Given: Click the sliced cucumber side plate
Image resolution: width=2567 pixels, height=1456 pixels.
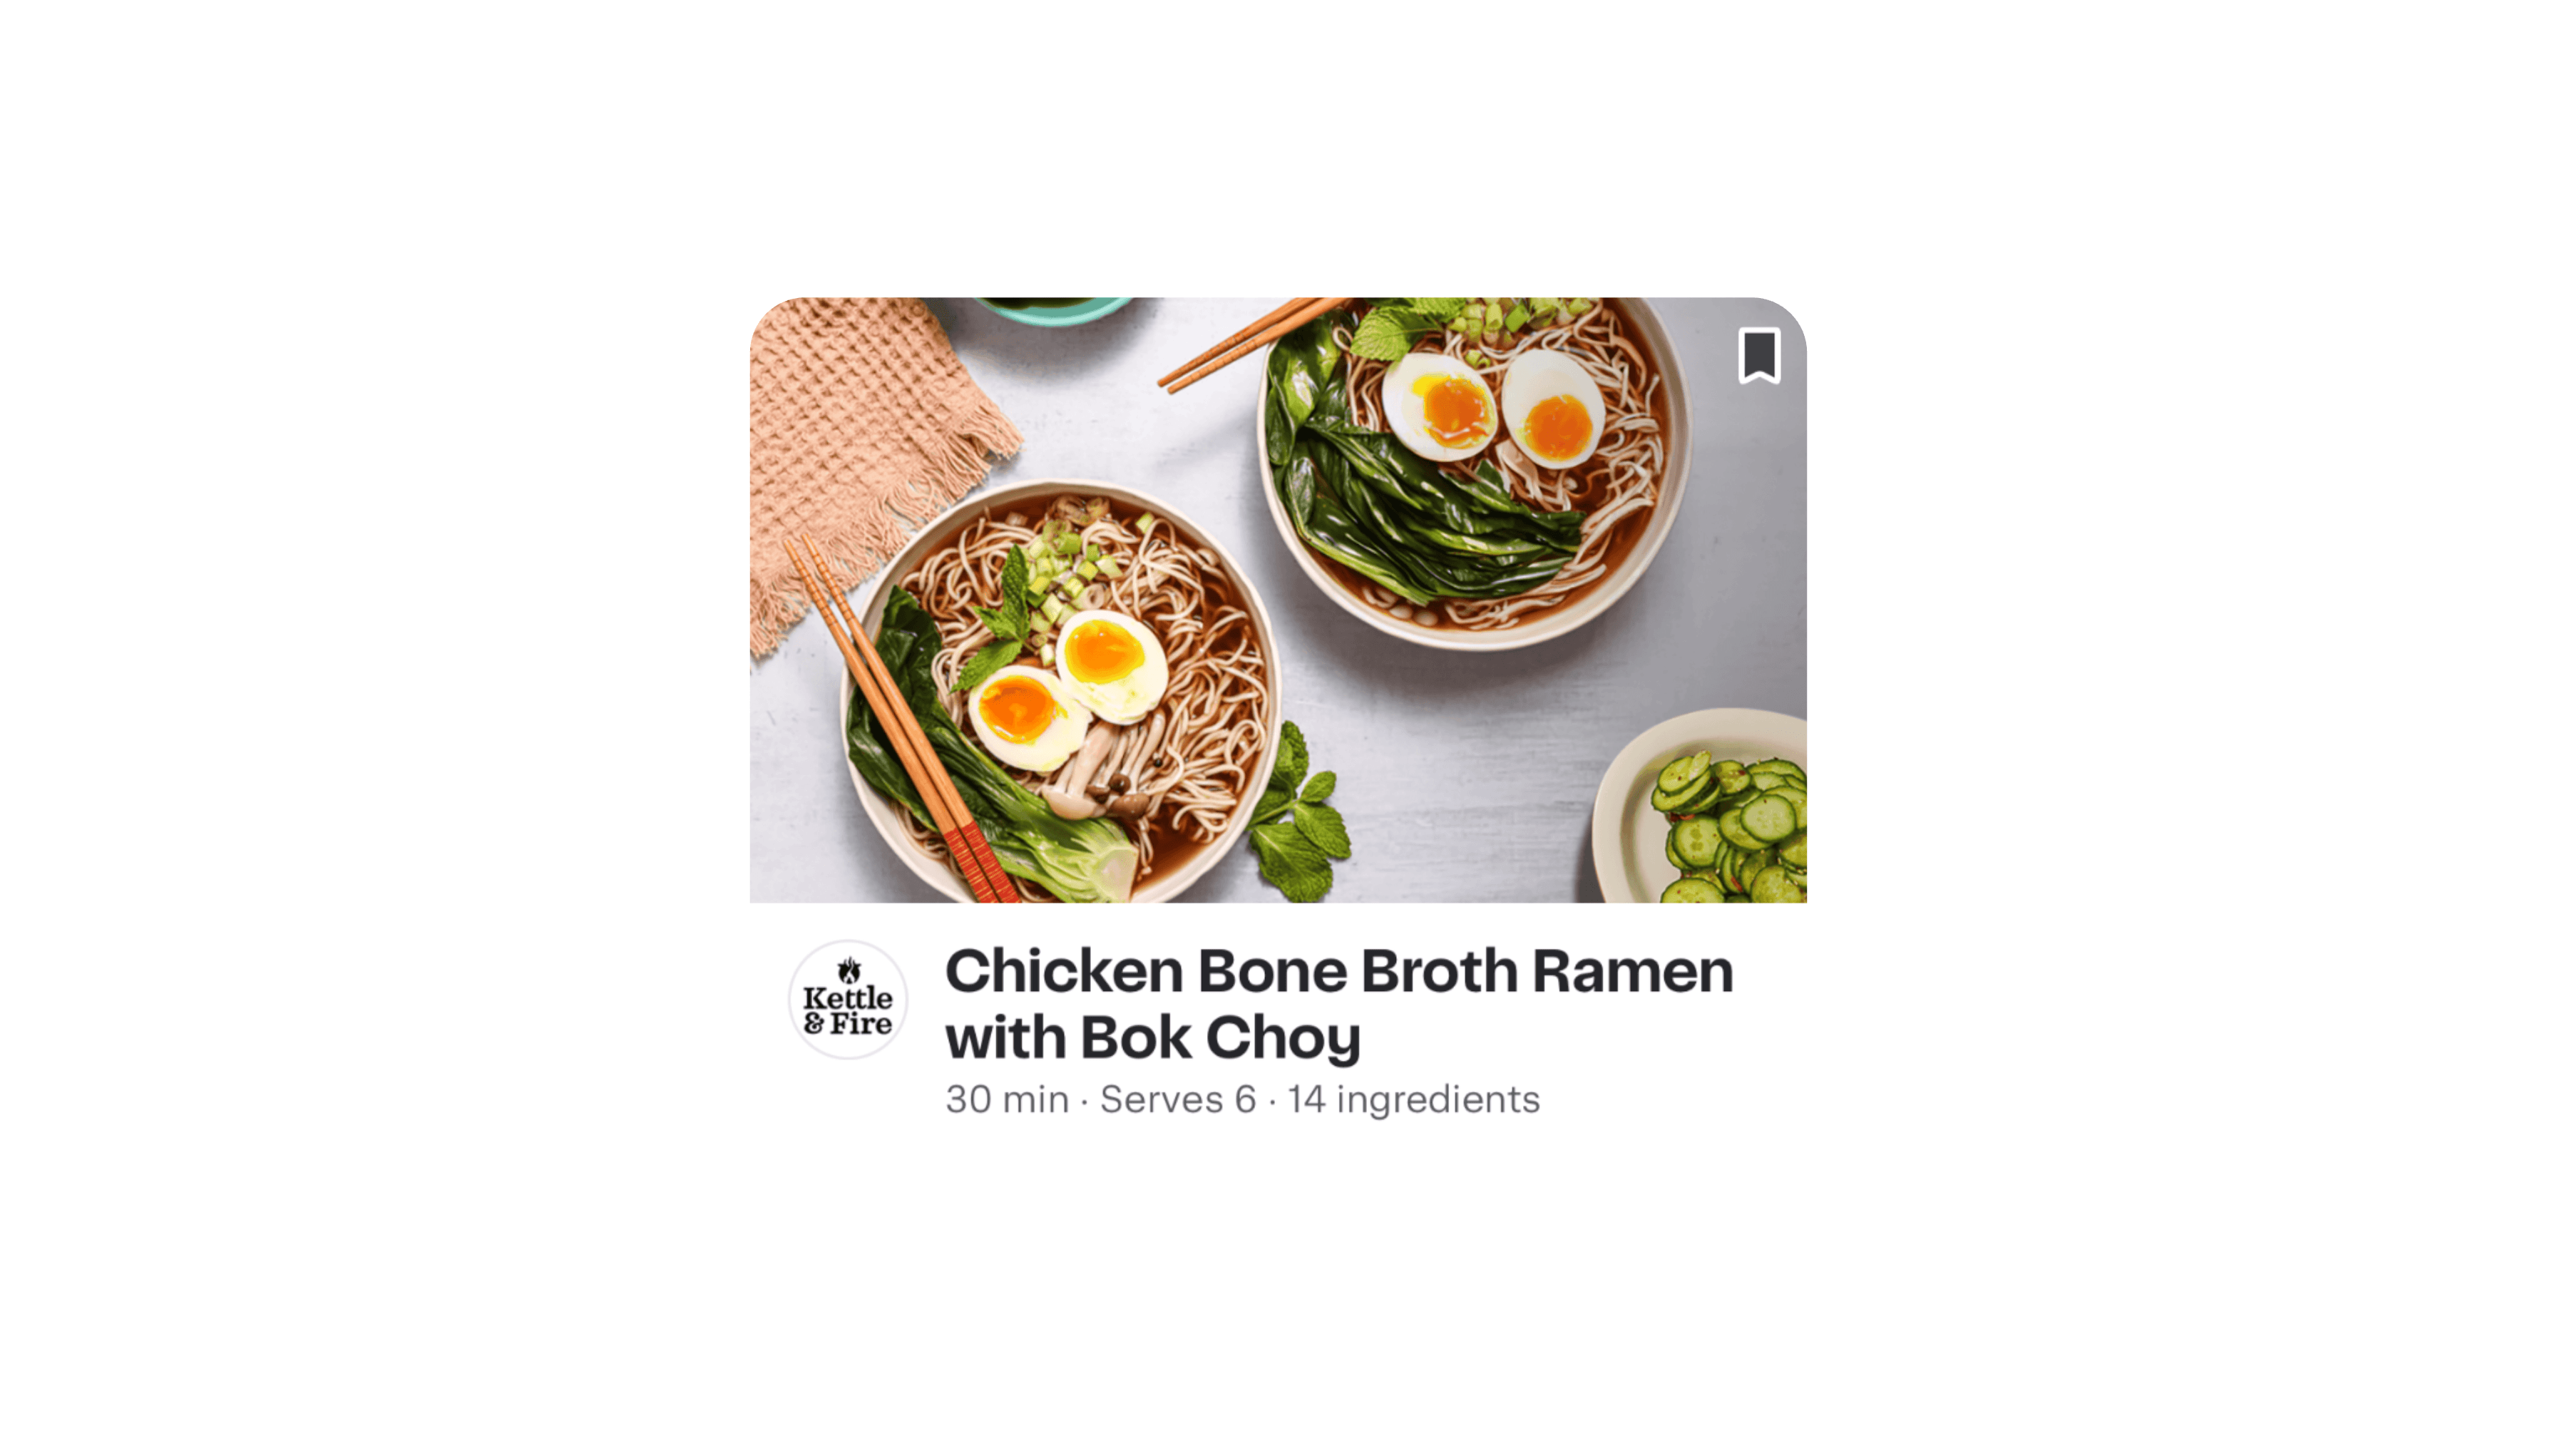Looking at the screenshot, I should click(1700, 806).
